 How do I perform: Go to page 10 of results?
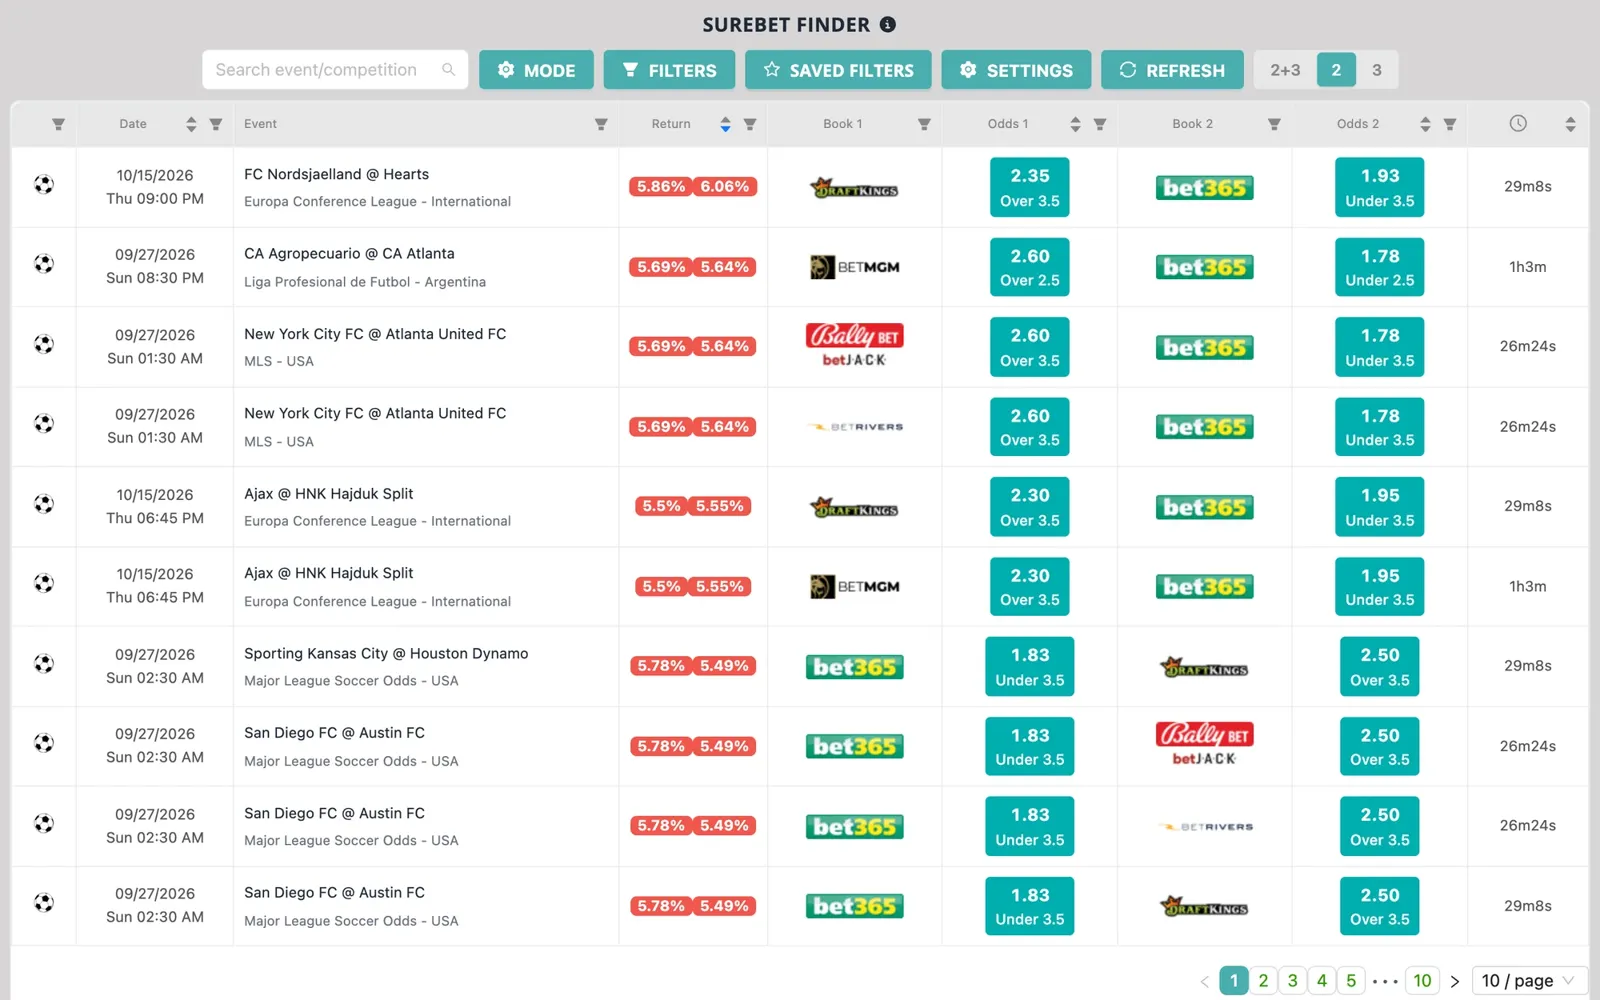(x=1422, y=981)
